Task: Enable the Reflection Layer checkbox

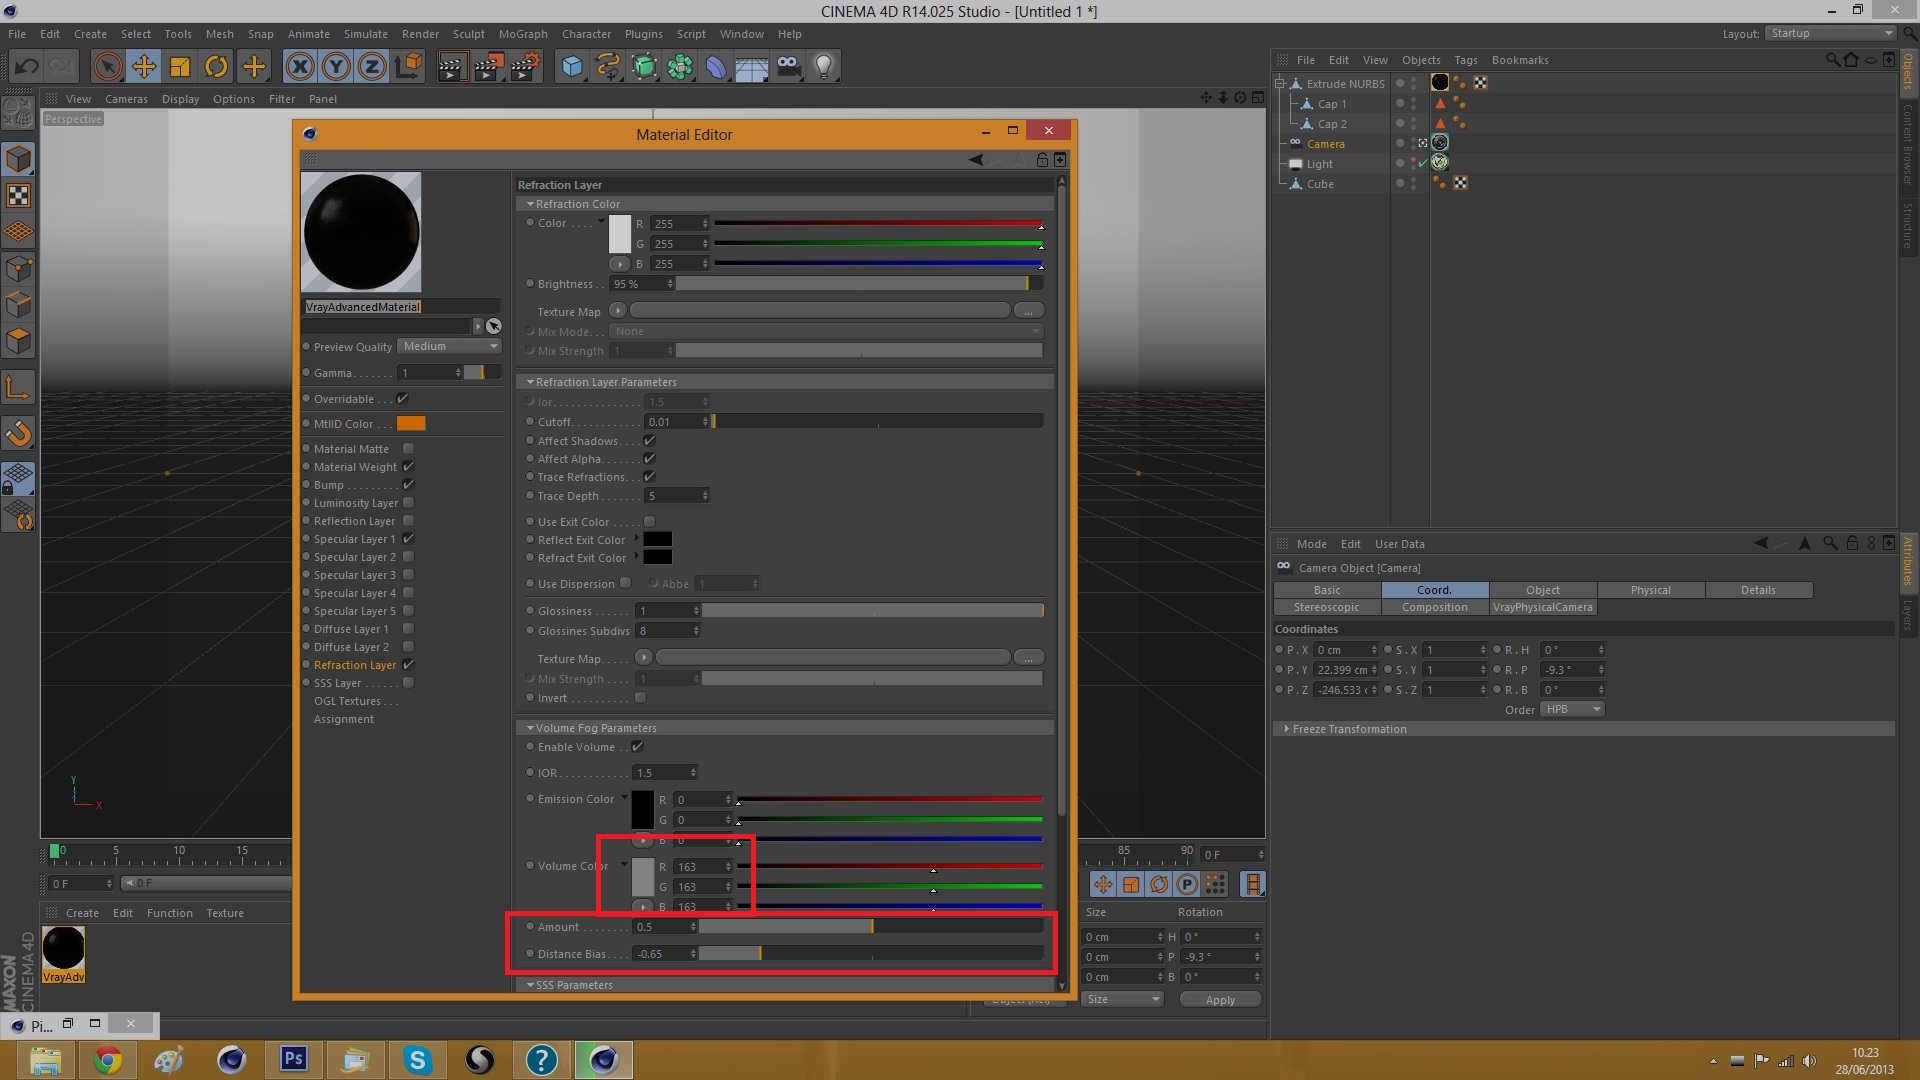Action: pos(408,521)
